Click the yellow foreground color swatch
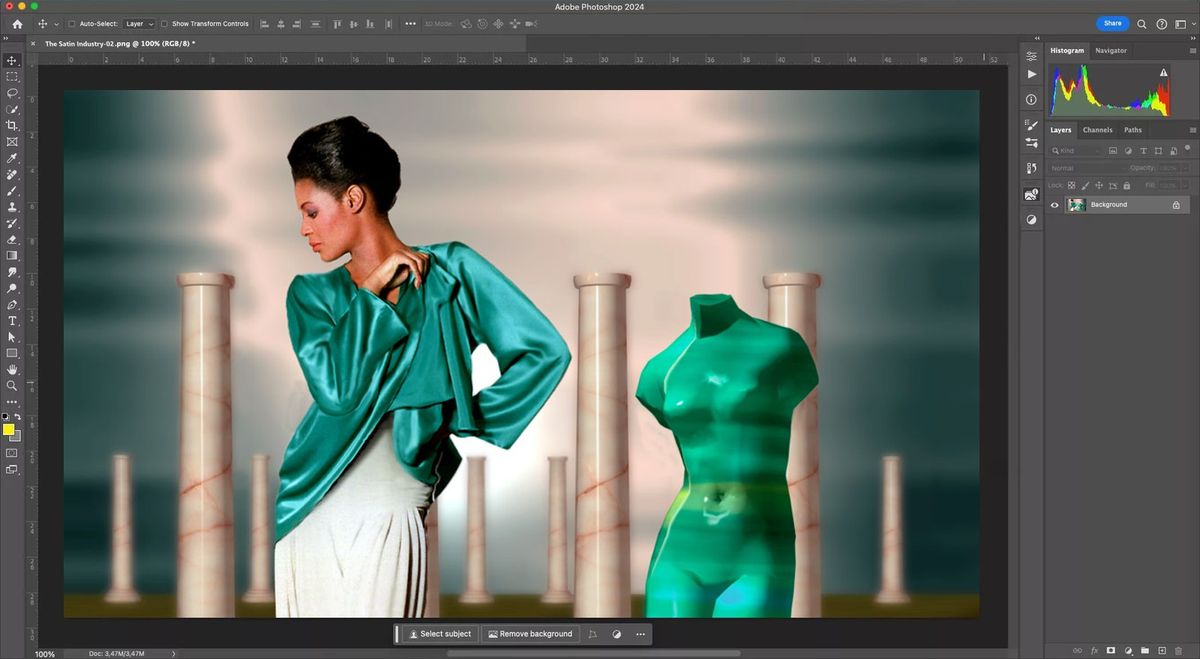The width and height of the screenshot is (1200, 659). tap(10, 431)
